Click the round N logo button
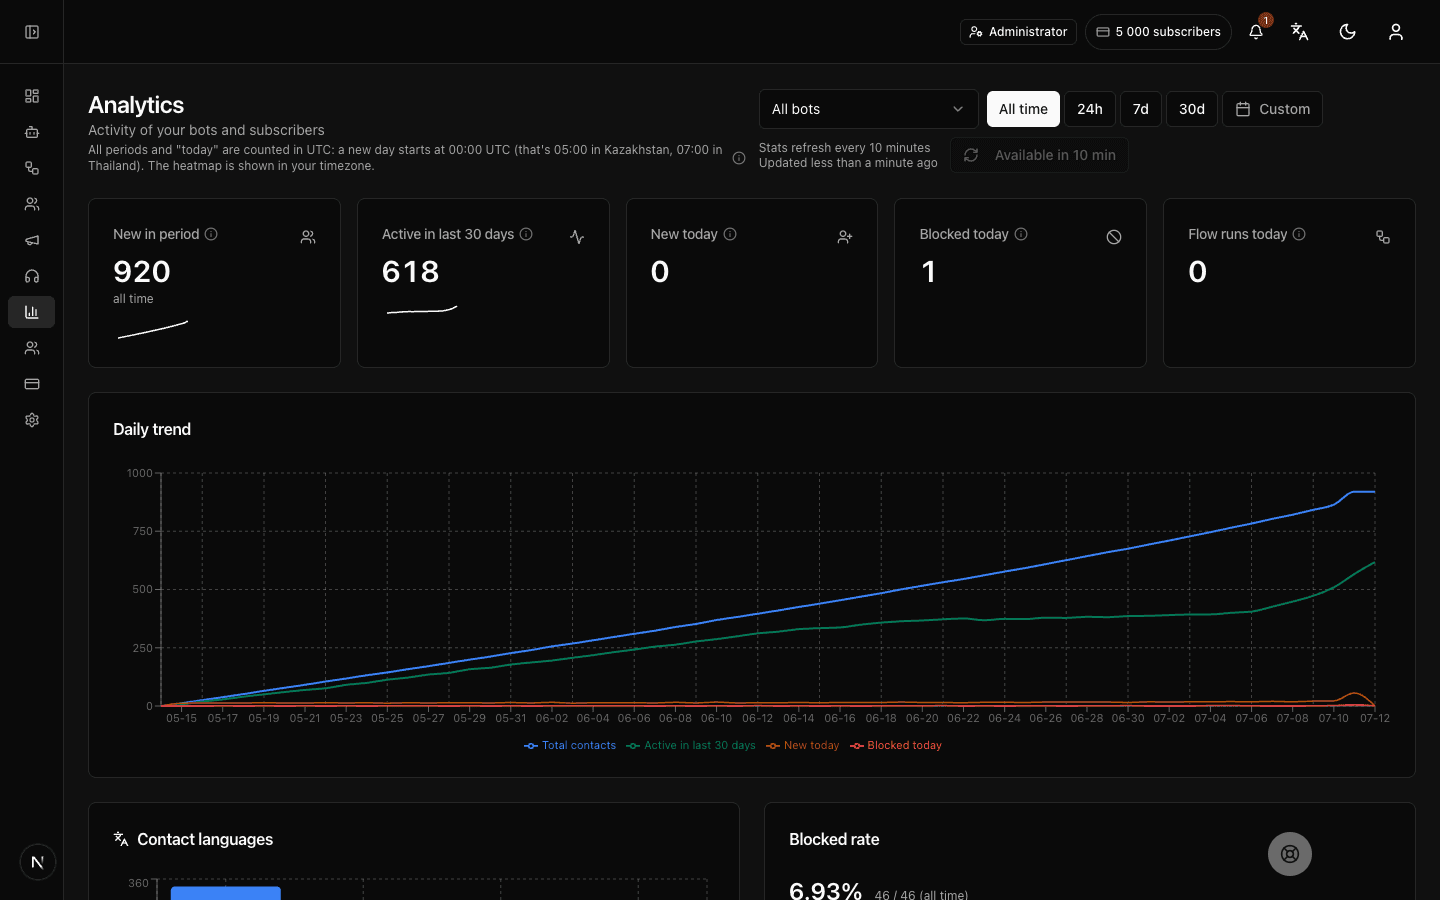 (38, 862)
